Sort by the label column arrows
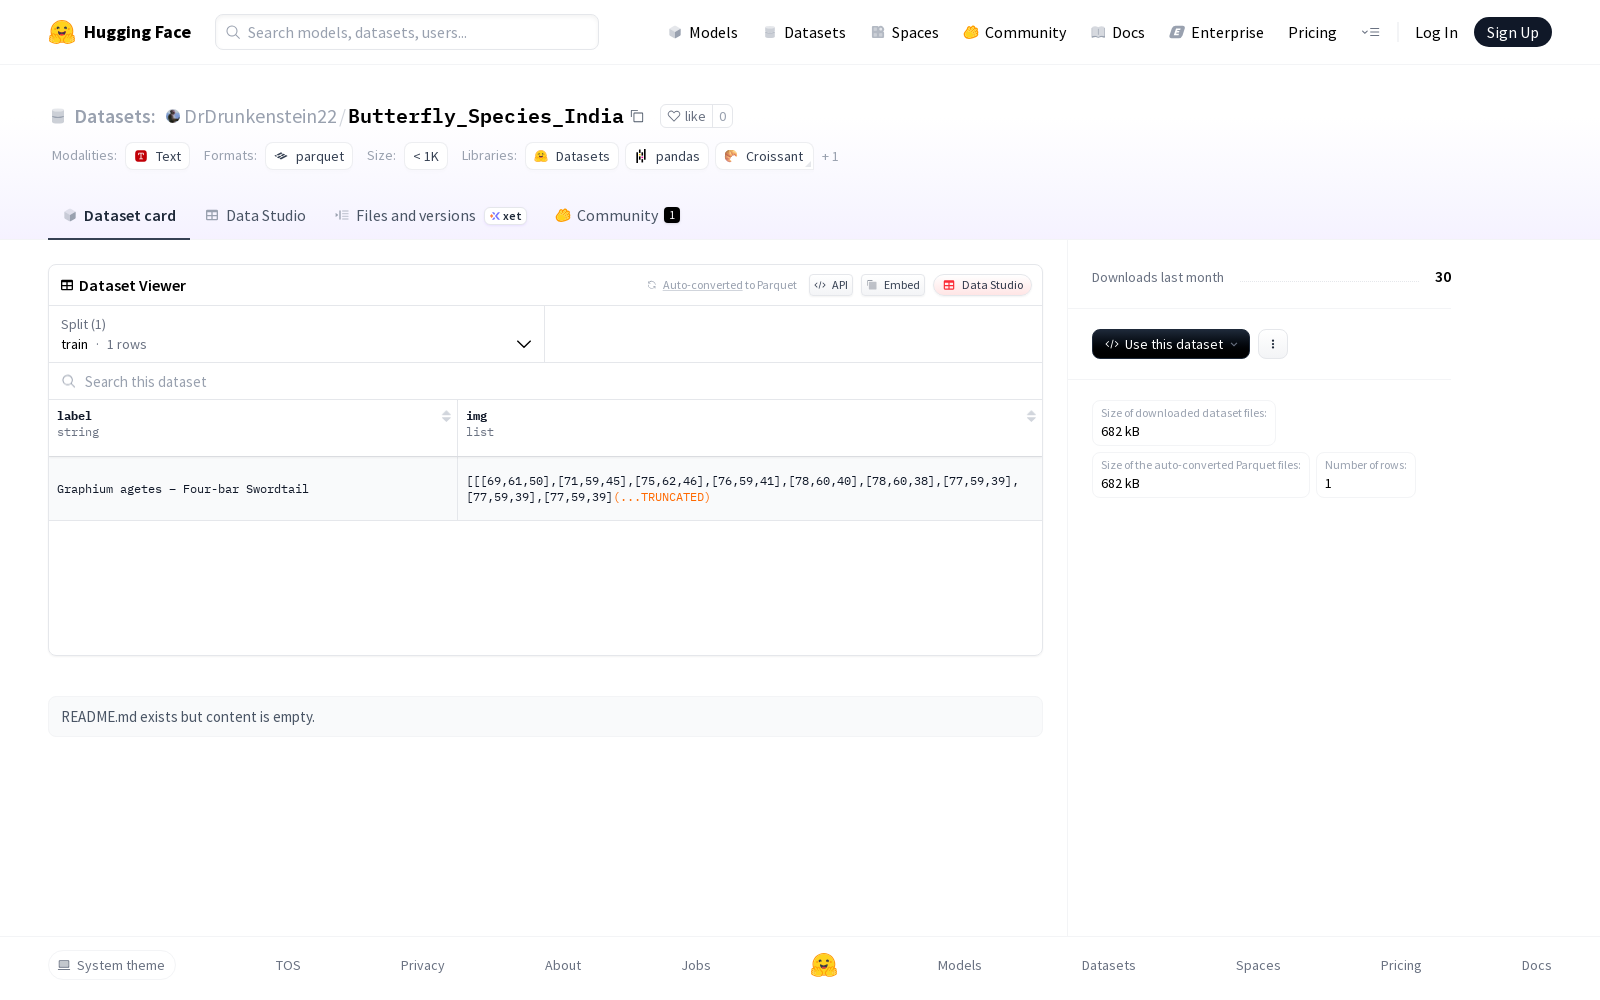 tap(446, 416)
